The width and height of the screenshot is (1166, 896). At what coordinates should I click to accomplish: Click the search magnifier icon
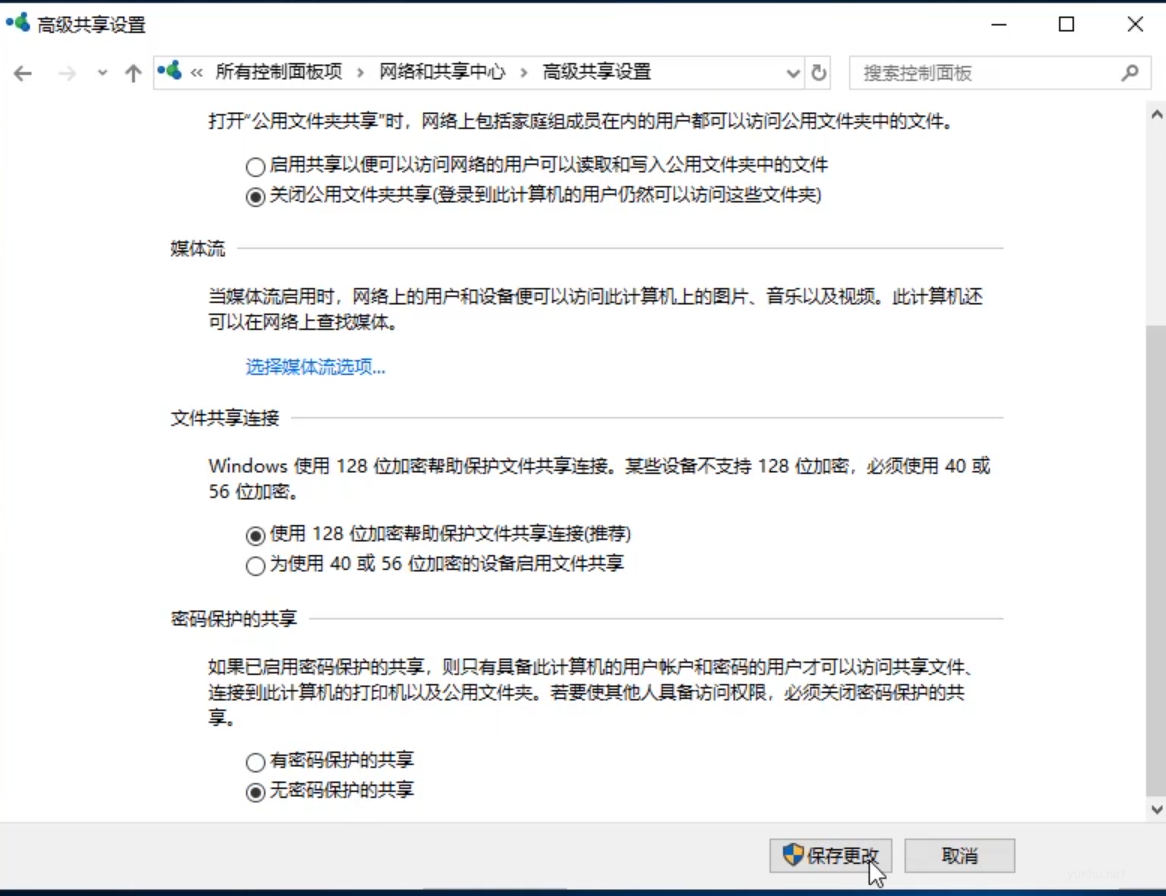coord(1130,72)
